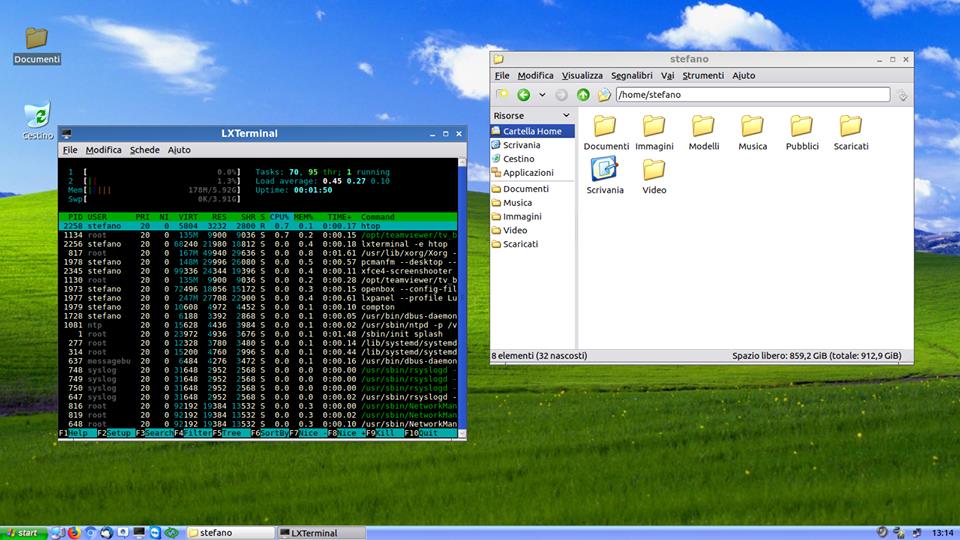
Task: Open Modifica menu in LXTerminal
Action: 103,150
